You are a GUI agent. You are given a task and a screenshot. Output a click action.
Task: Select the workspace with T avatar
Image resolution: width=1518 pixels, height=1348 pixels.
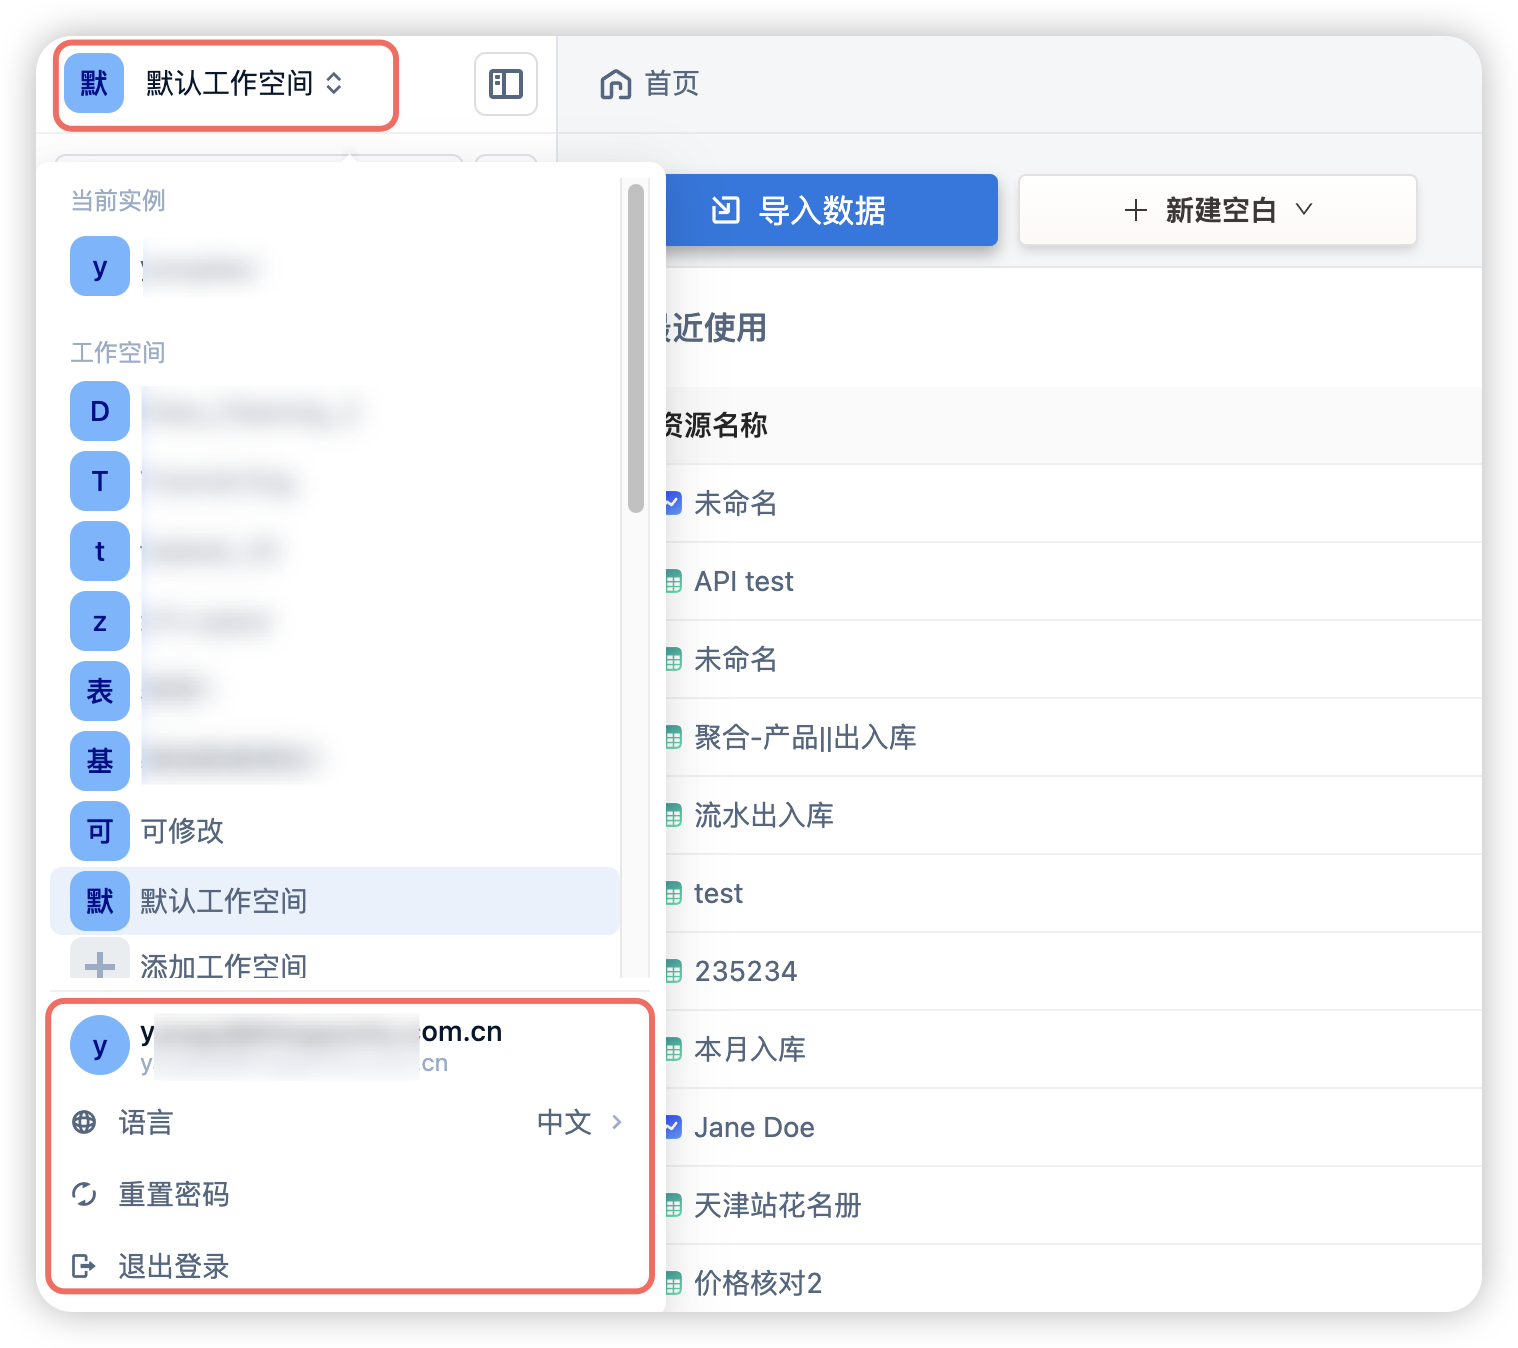coord(100,481)
